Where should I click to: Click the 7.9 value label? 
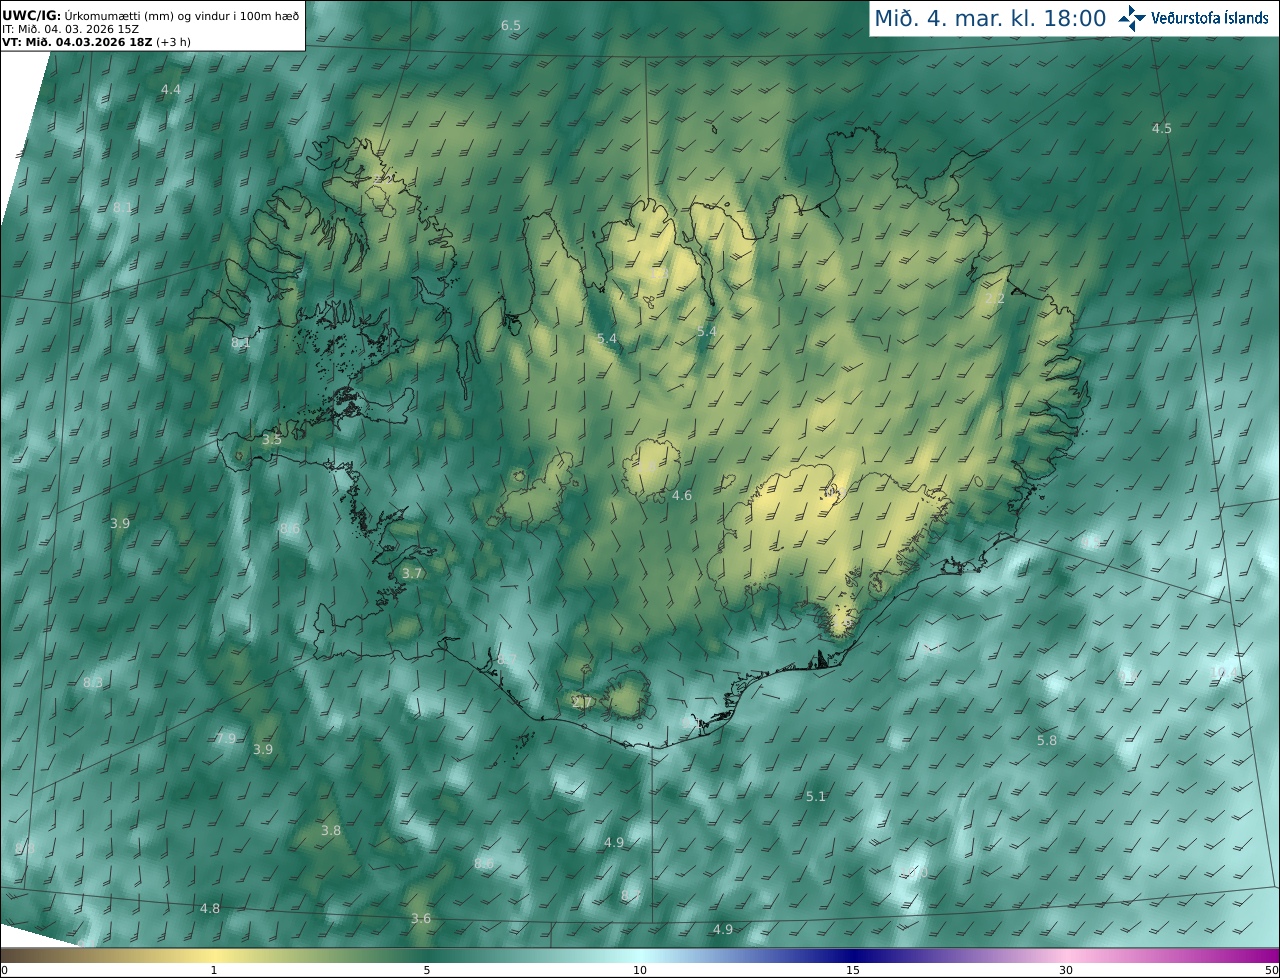(226, 738)
